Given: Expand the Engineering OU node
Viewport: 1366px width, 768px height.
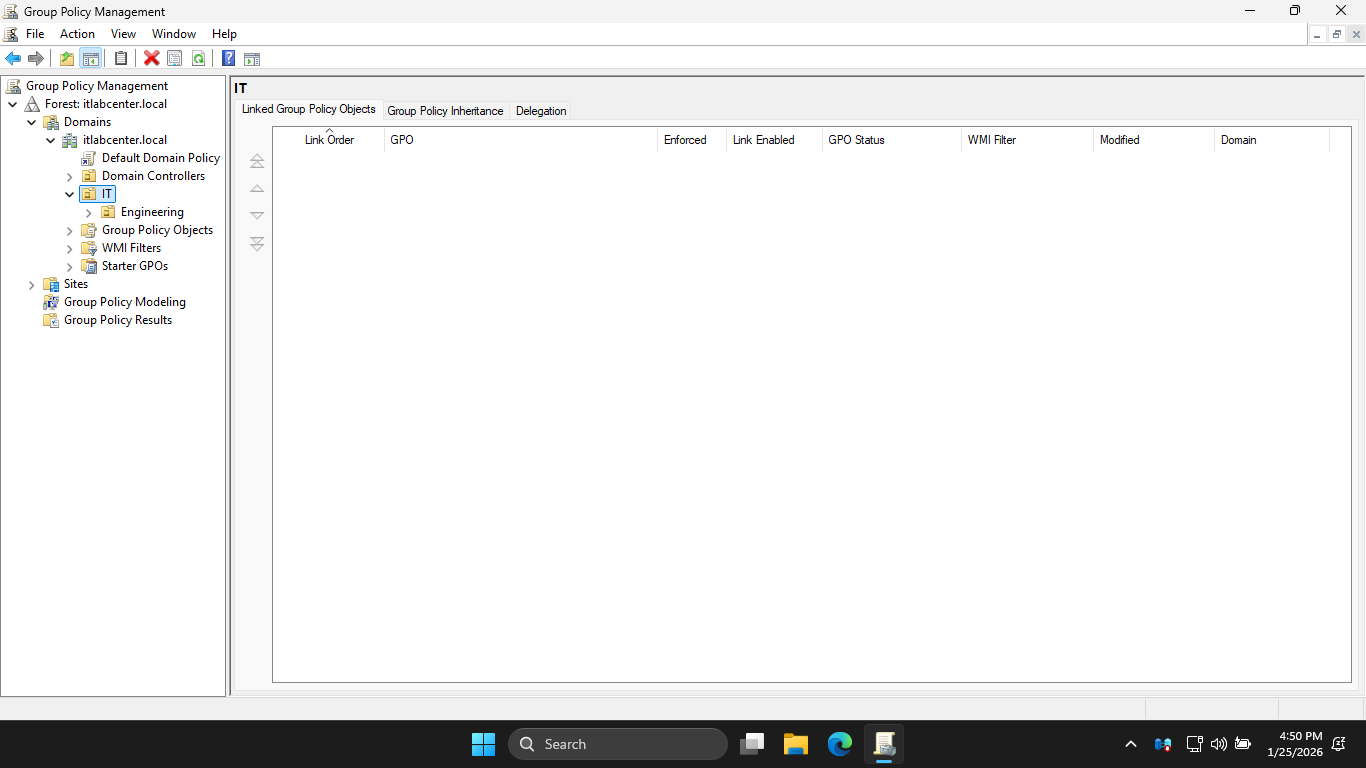Looking at the screenshot, I should (x=89, y=212).
